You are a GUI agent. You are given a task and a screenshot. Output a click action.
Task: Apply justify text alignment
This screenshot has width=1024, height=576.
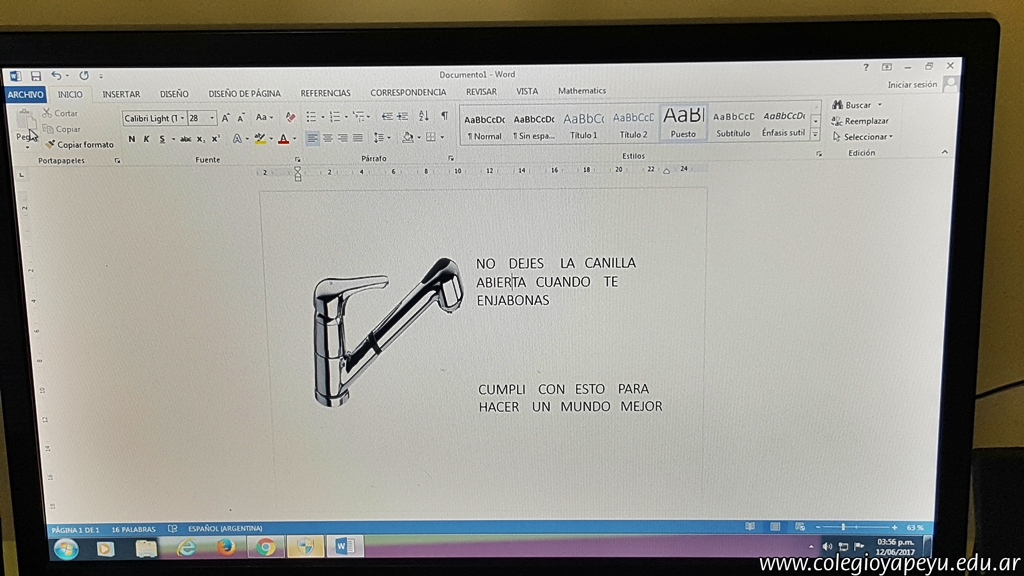click(x=358, y=138)
